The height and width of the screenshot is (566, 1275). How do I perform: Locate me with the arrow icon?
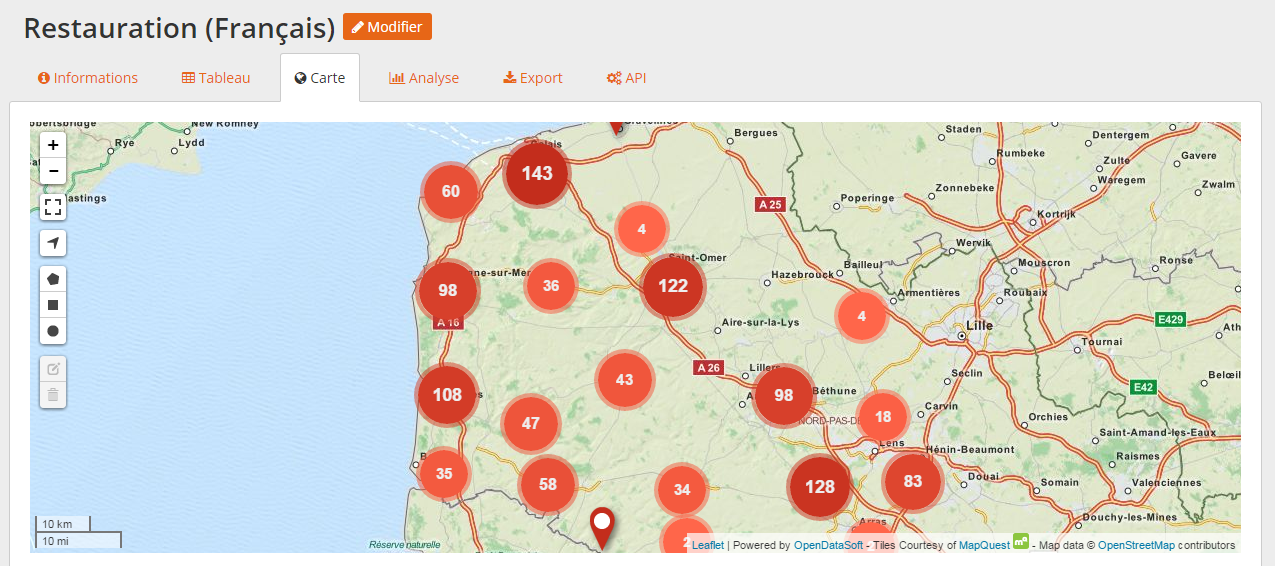pos(53,243)
